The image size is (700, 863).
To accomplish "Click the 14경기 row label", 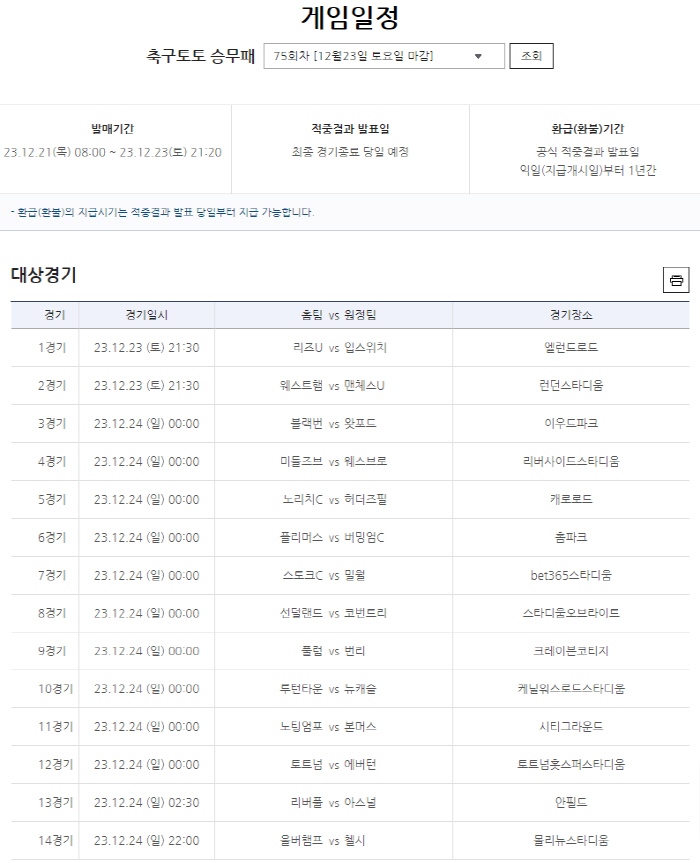I will [x=55, y=841].
